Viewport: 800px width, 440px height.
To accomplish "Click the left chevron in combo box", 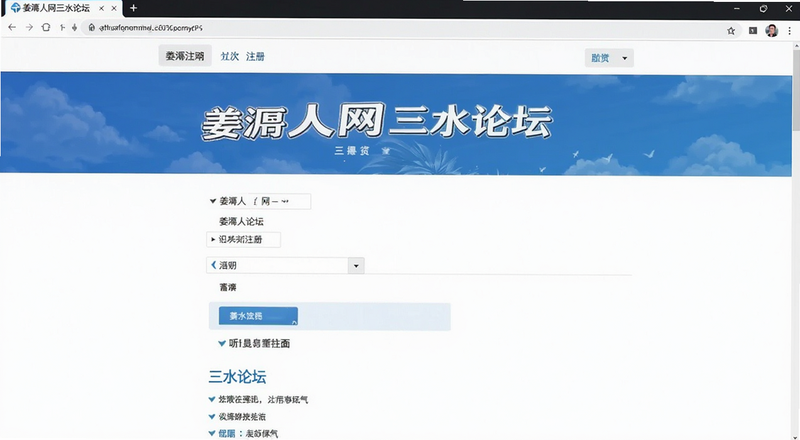I will 214,265.
